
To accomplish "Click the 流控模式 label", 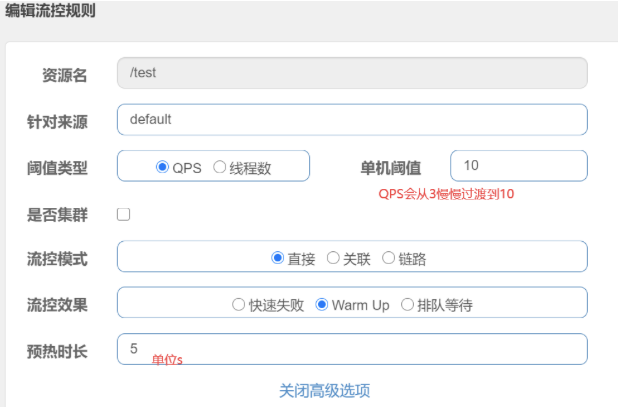I will (x=57, y=259).
